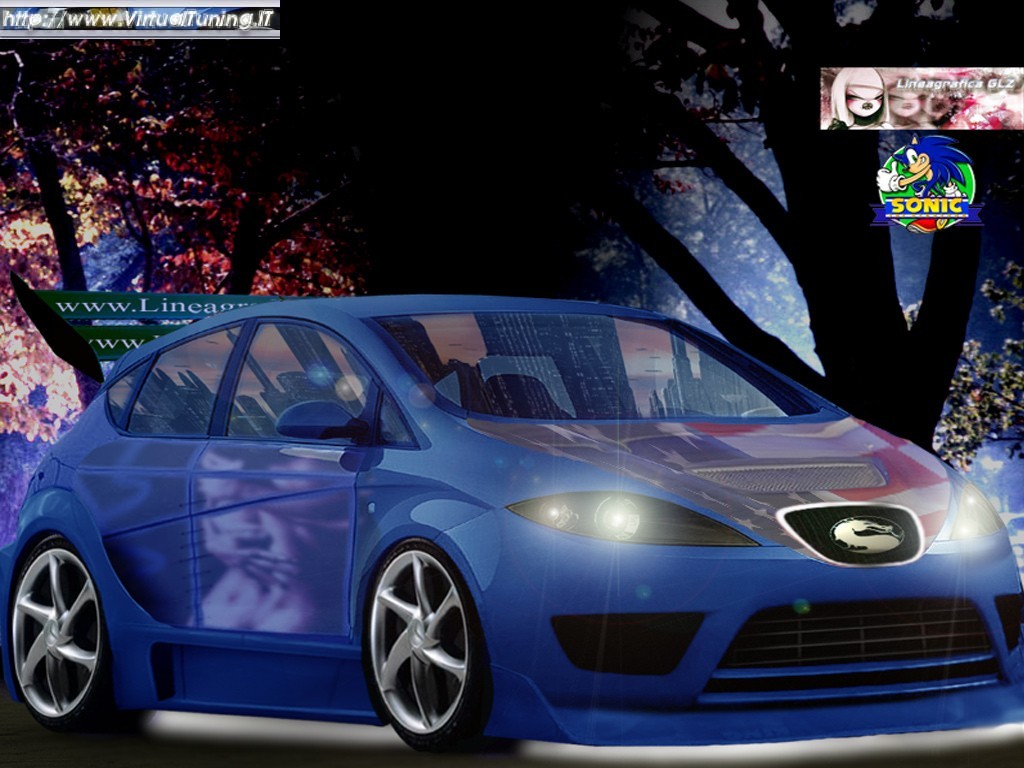Screen dimensions: 1024x768
Task: Click the dragon emblem on the car grille
Action: 867,534
